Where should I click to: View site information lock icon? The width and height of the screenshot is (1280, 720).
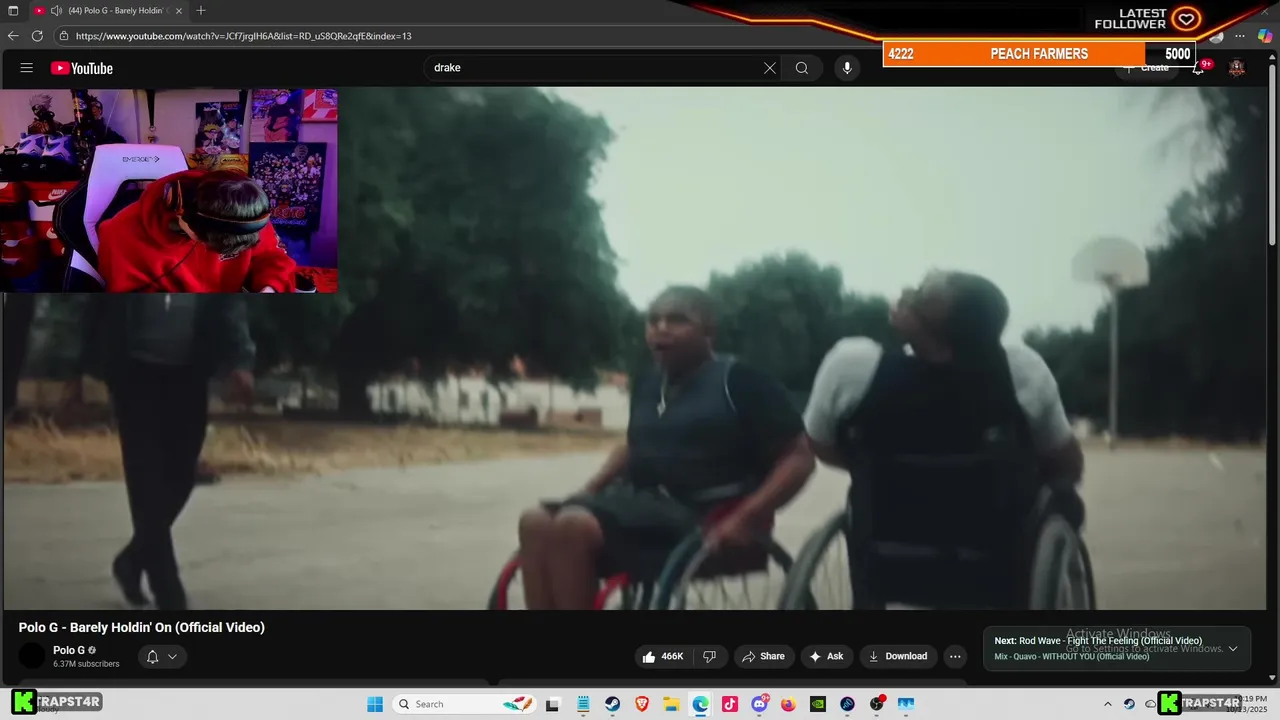pos(64,36)
